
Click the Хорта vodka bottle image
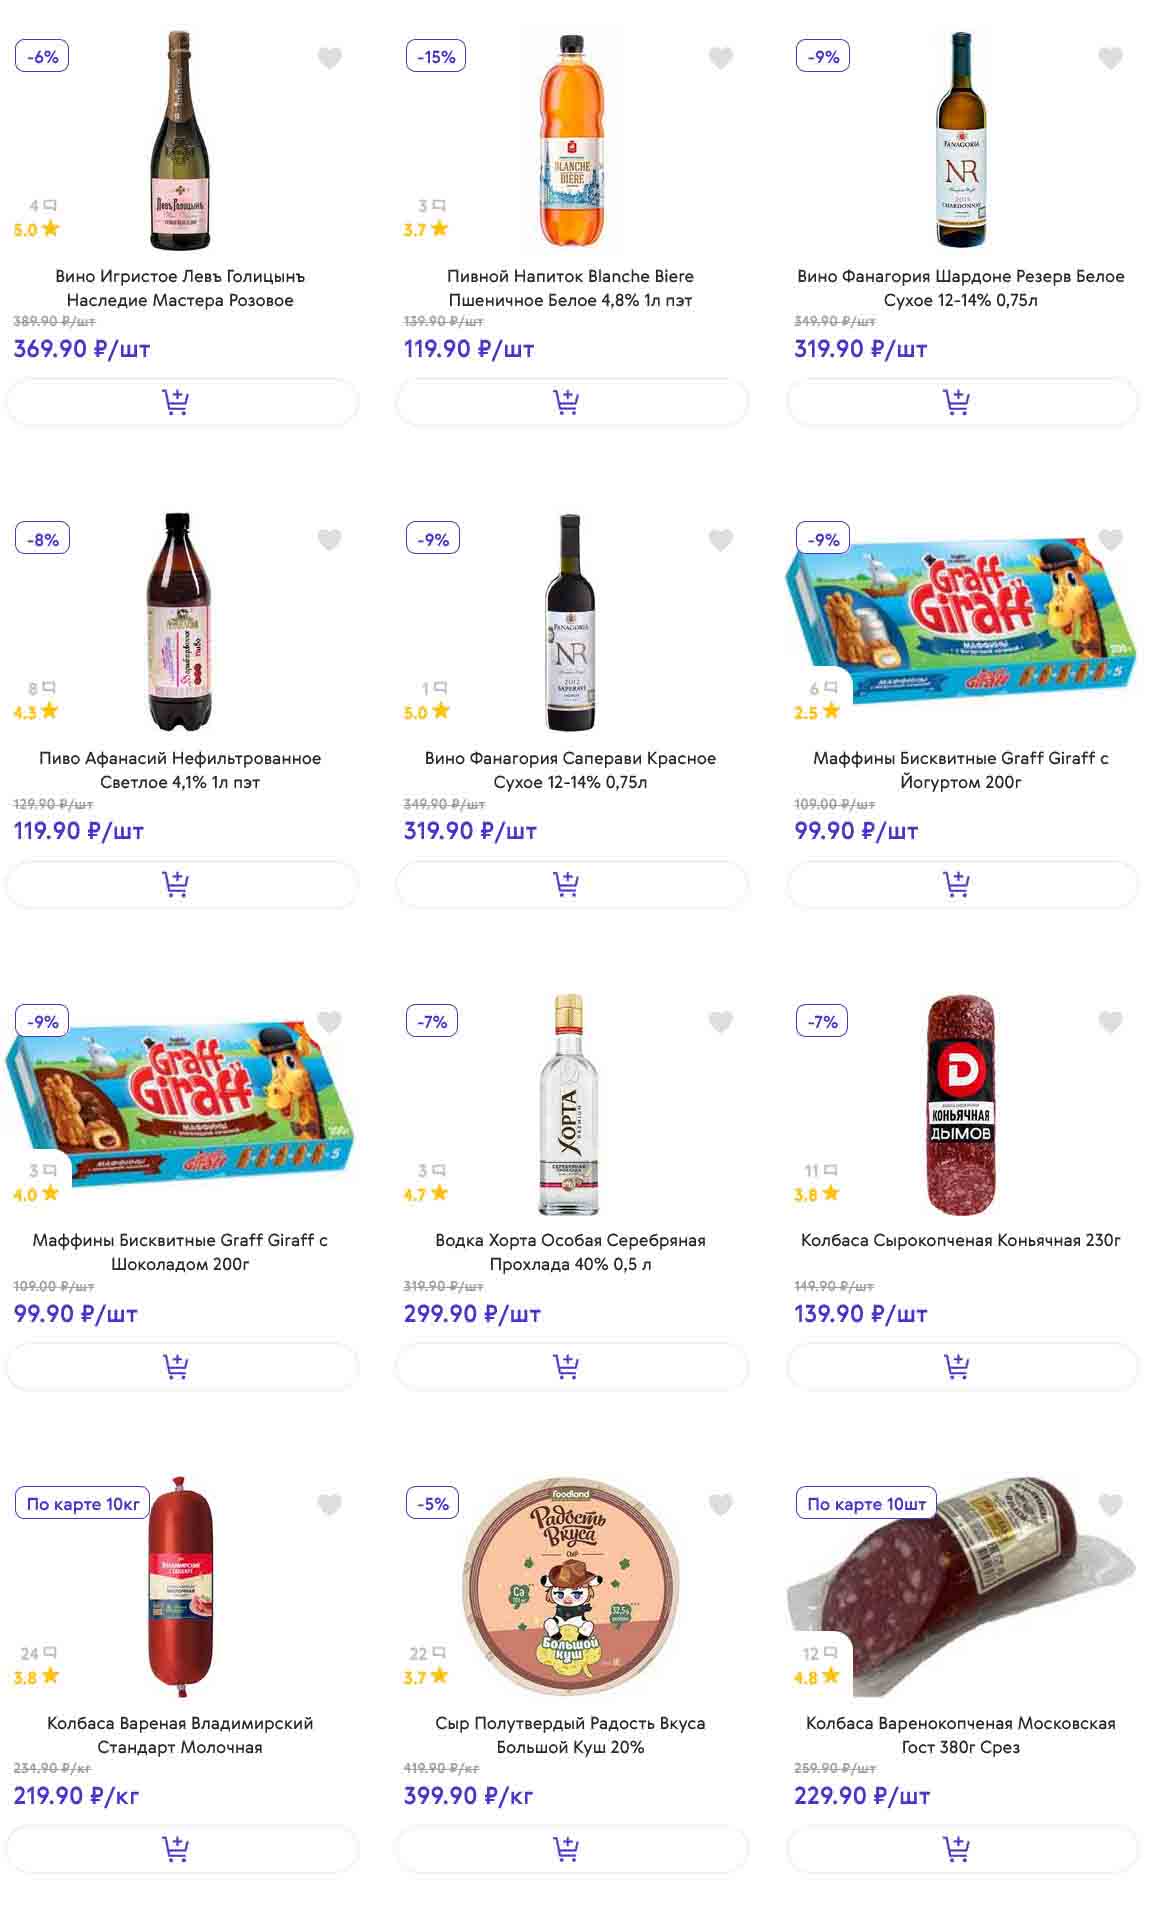pyautogui.click(x=569, y=1104)
